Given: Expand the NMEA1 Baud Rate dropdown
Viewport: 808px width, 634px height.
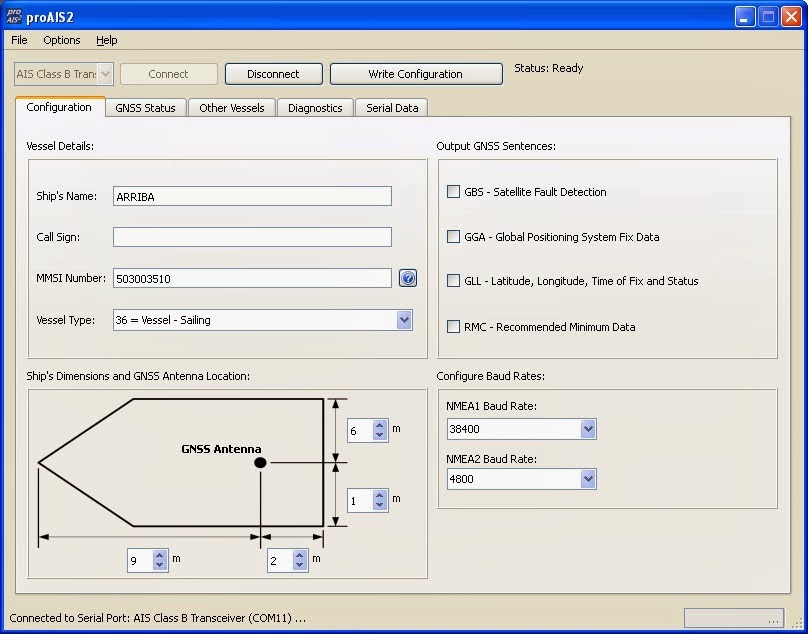Looking at the screenshot, I should (x=588, y=429).
